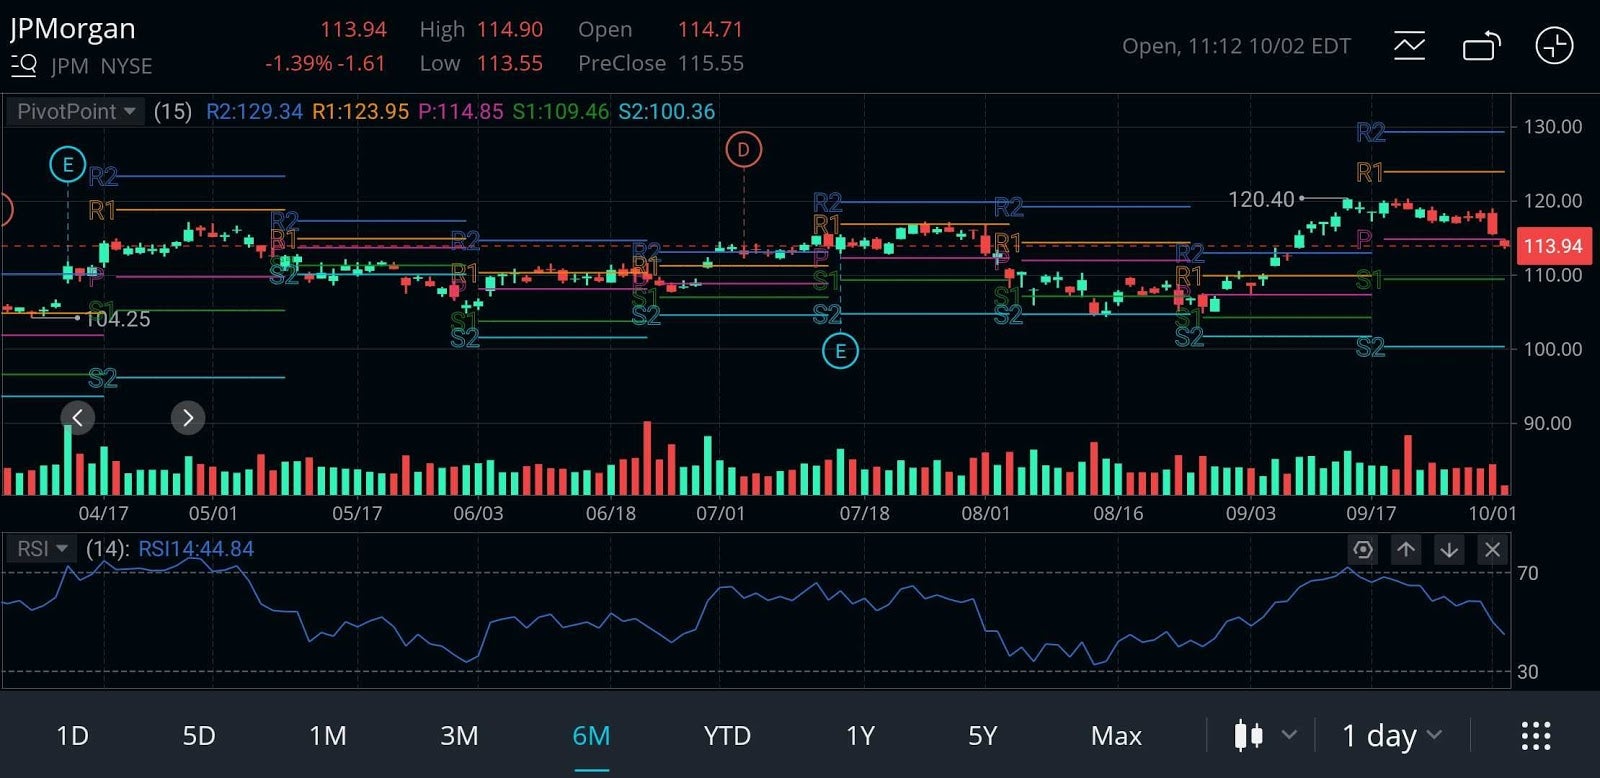Screen dimensions: 1600x778
Task: Tap the P:114.85 pivot value
Action: coord(460,111)
